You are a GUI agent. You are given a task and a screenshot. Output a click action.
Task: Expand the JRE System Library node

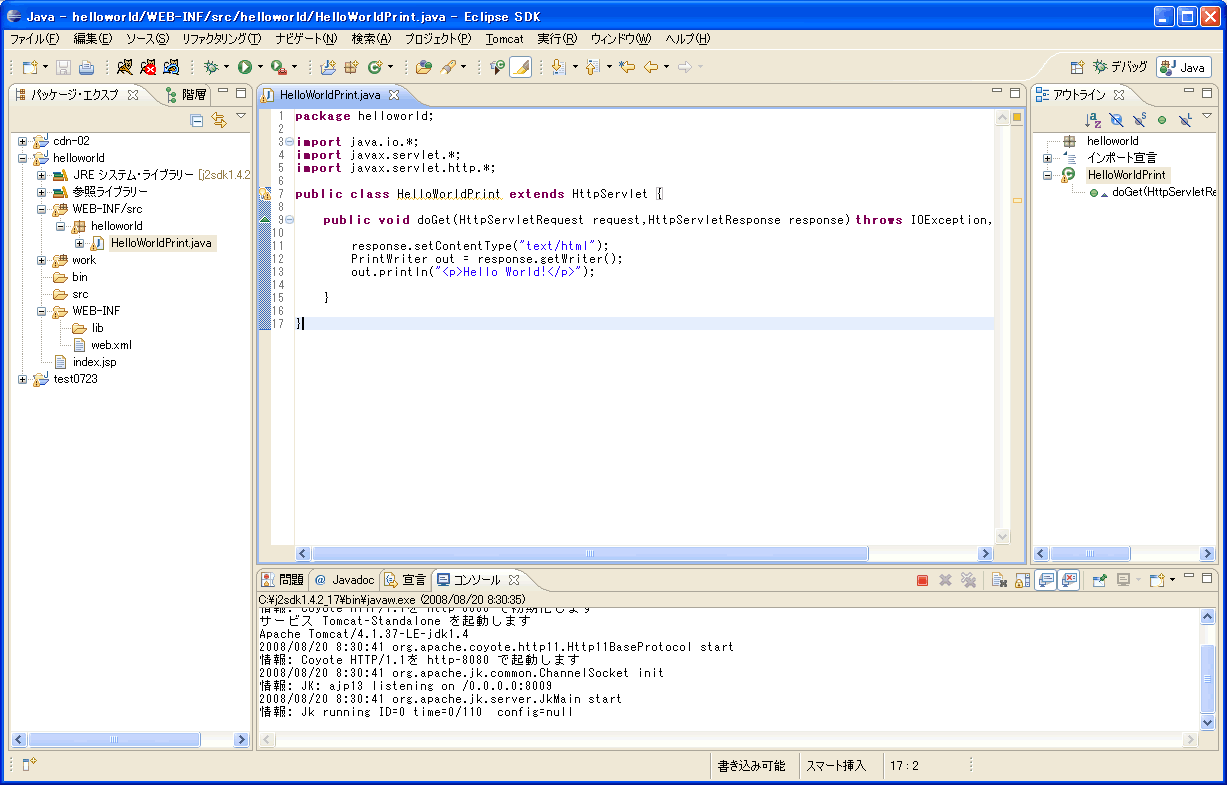click(42, 175)
